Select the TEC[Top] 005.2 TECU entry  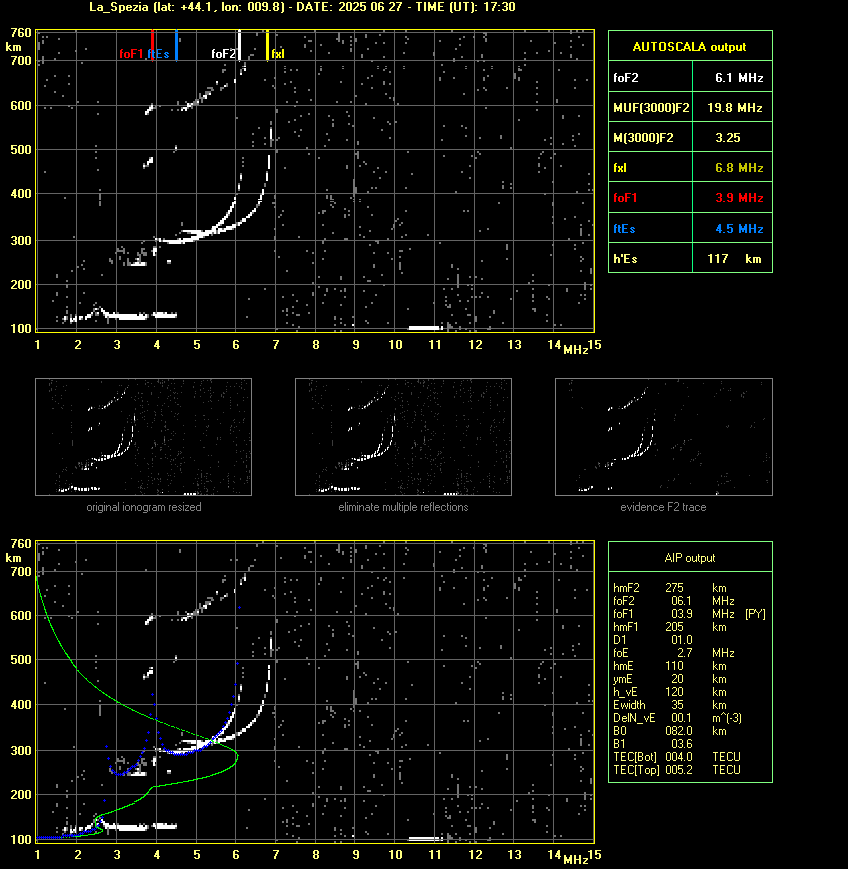[677, 770]
